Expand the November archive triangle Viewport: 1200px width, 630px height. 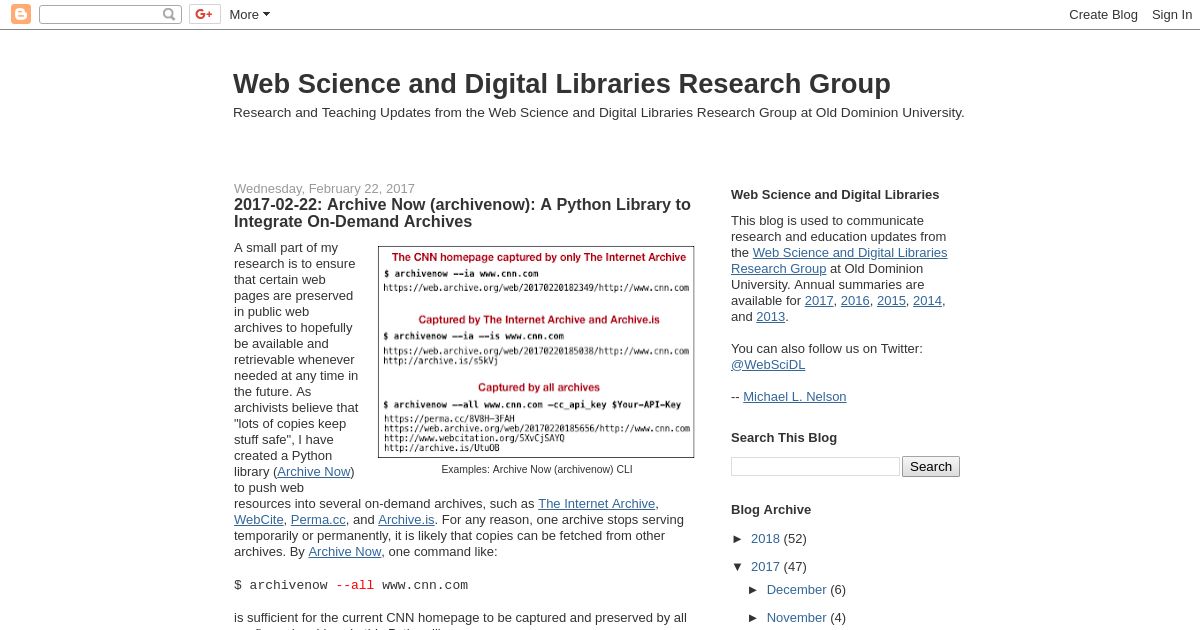tap(754, 617)
